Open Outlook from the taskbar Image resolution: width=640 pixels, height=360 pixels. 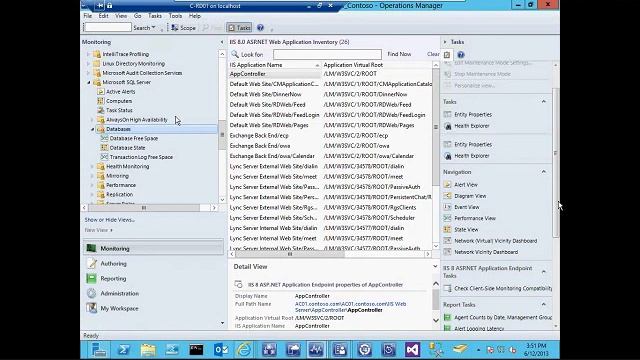coord(221,350)
